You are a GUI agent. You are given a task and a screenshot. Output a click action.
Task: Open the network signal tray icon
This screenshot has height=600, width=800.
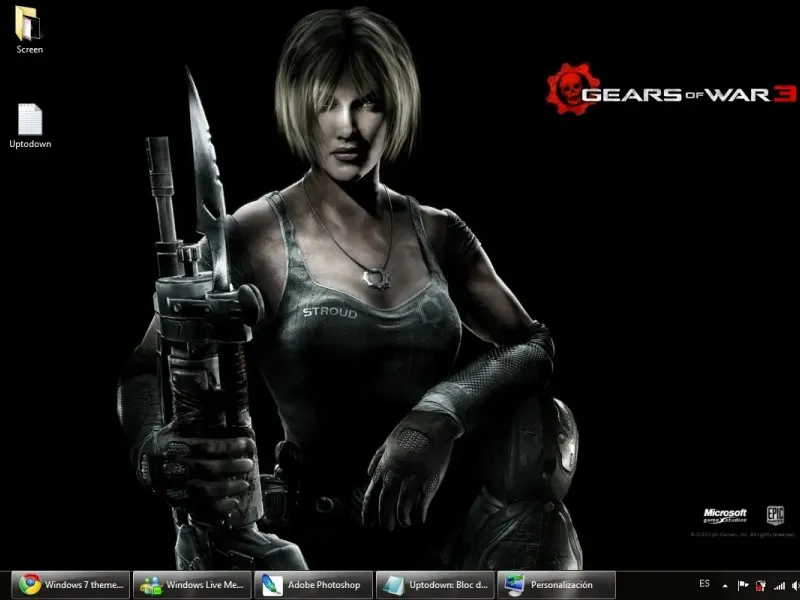pos(779,586)
